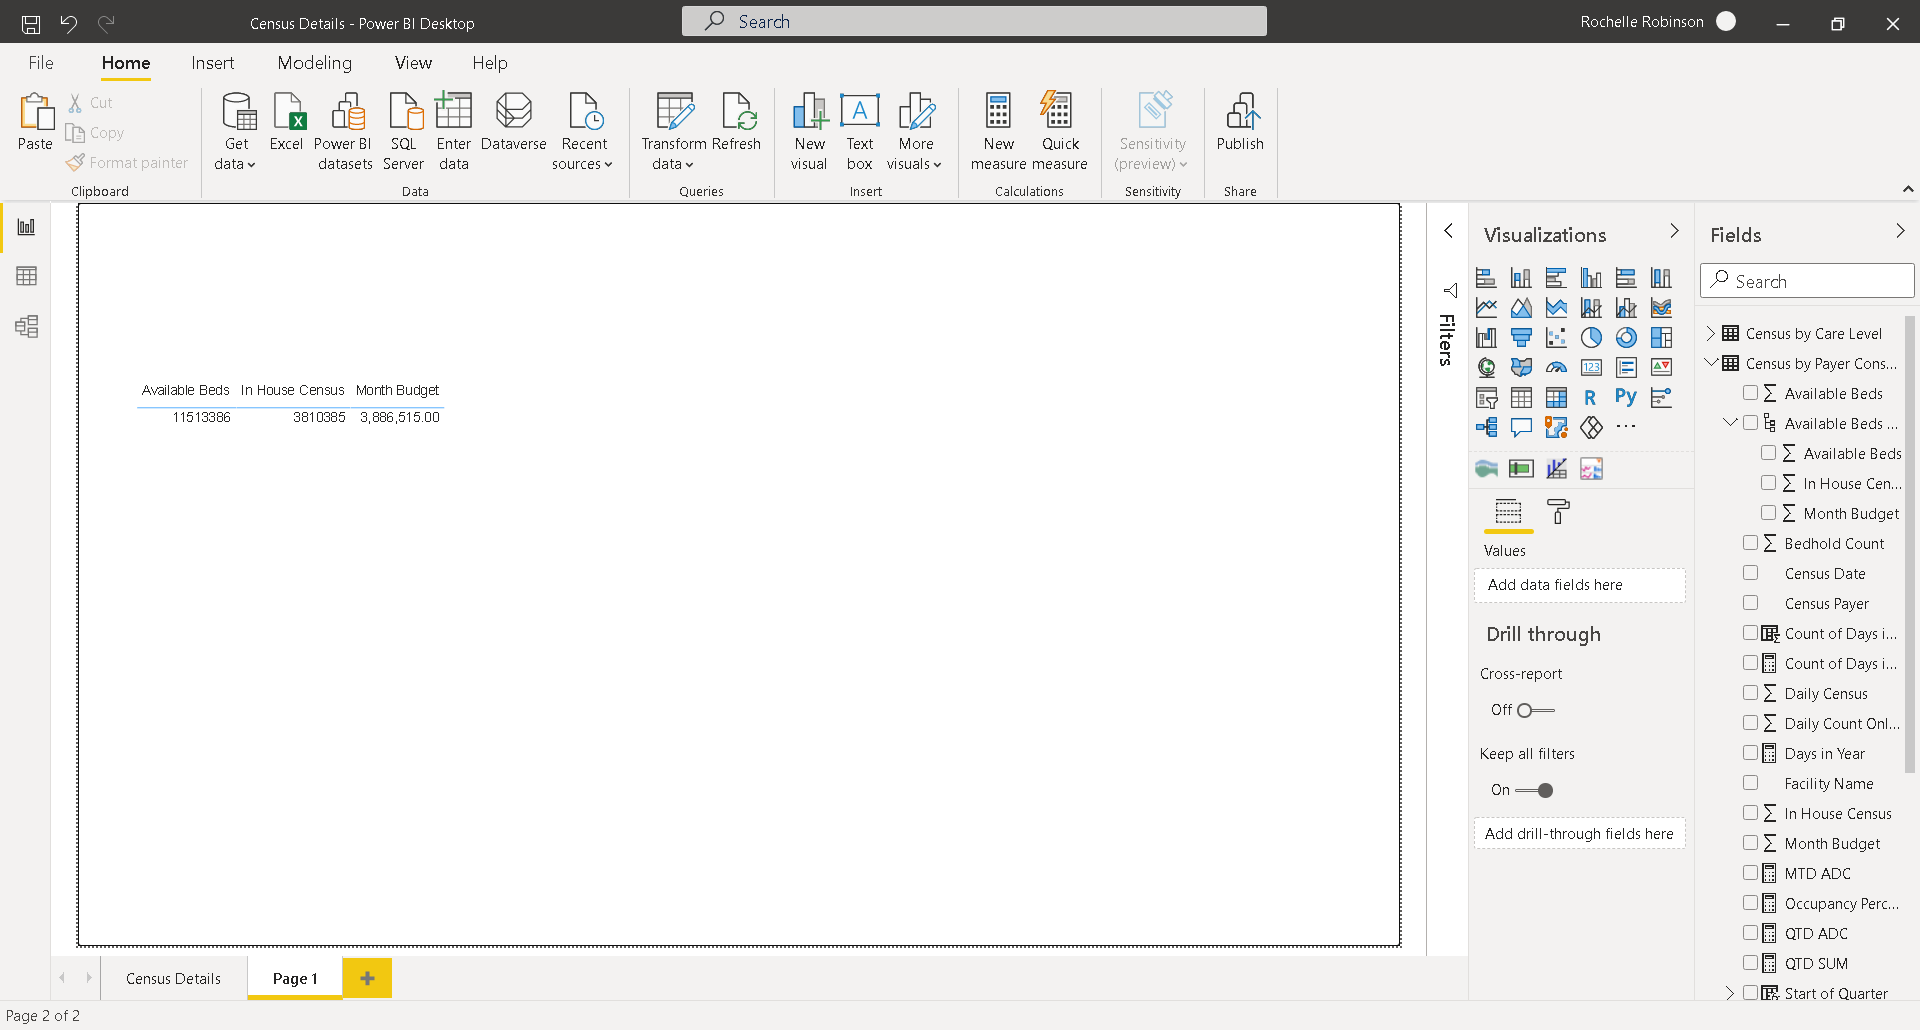Viewport: 1920px width, 1030px height.
Task: Collapse Available Beds hierarchy
Action: (x=1730, y=423)
